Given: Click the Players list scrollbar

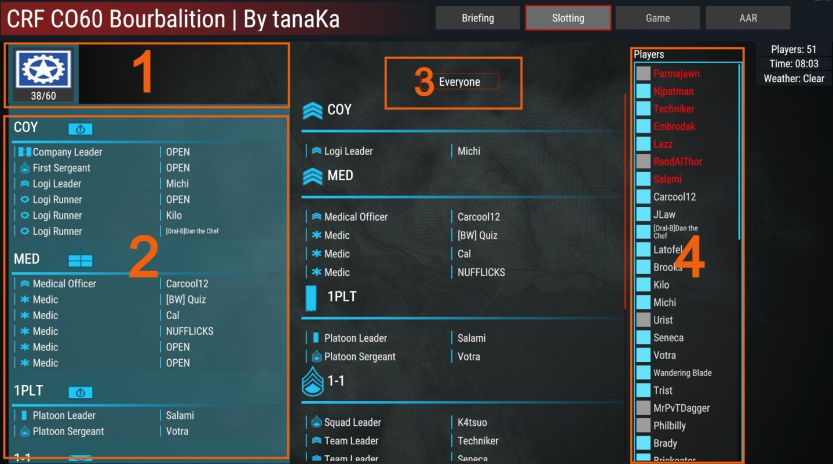Looking at the screenshot, I should tap(740, 150).
